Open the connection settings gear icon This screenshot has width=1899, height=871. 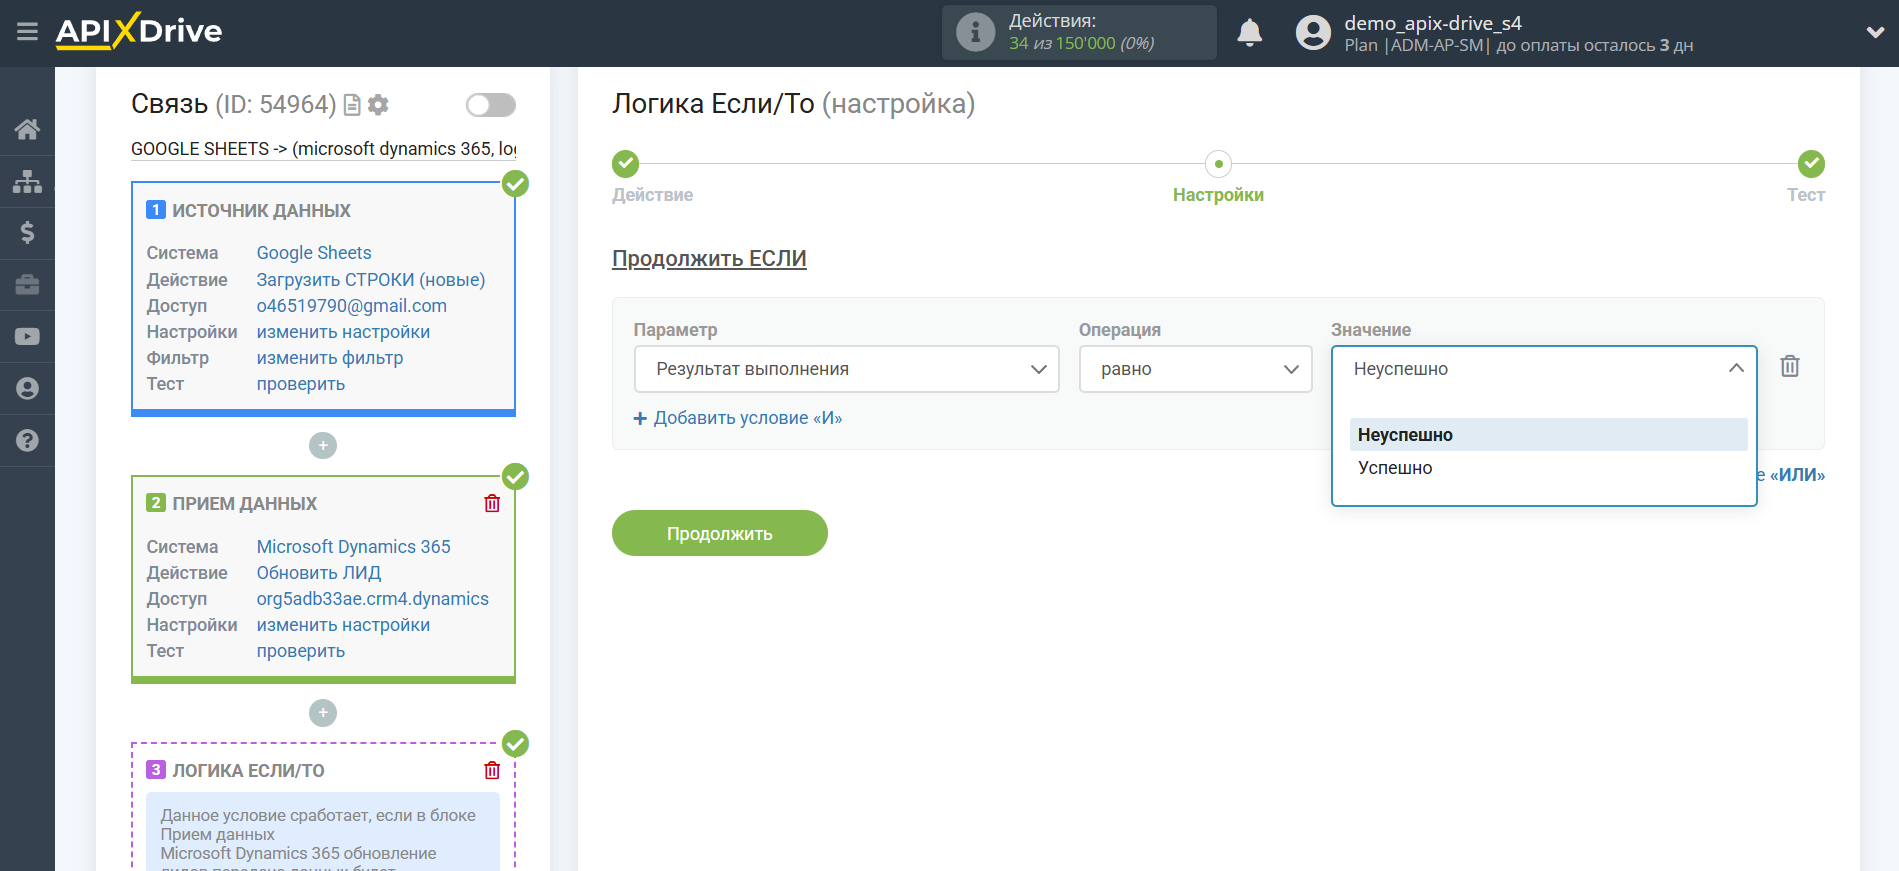pyautogui.click(x=378, y=105)
